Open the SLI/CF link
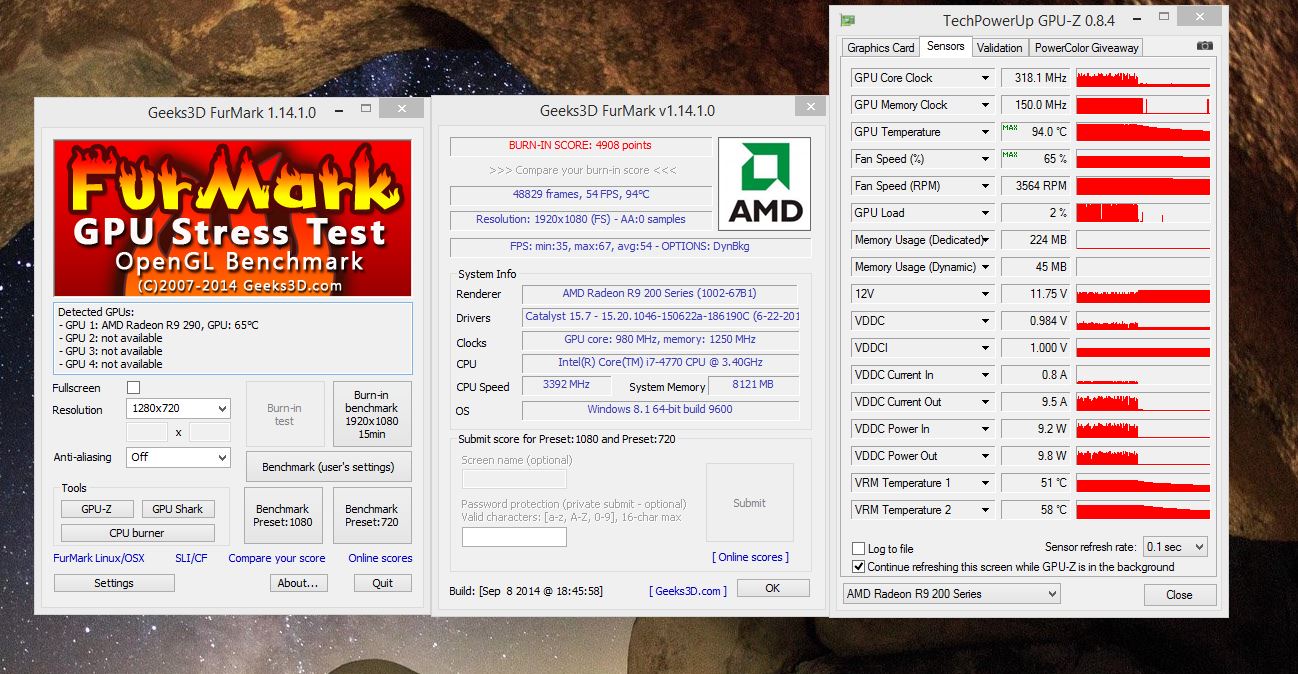 191,558
